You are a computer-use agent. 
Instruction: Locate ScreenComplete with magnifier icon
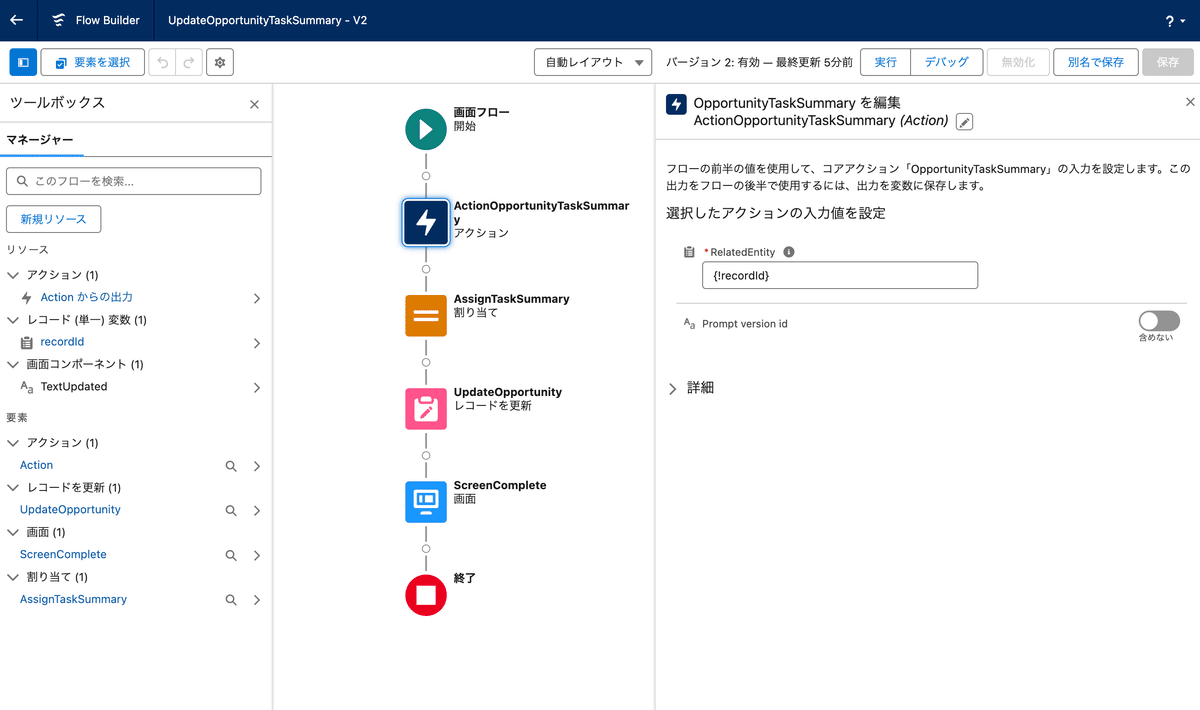tap(231, 555)
